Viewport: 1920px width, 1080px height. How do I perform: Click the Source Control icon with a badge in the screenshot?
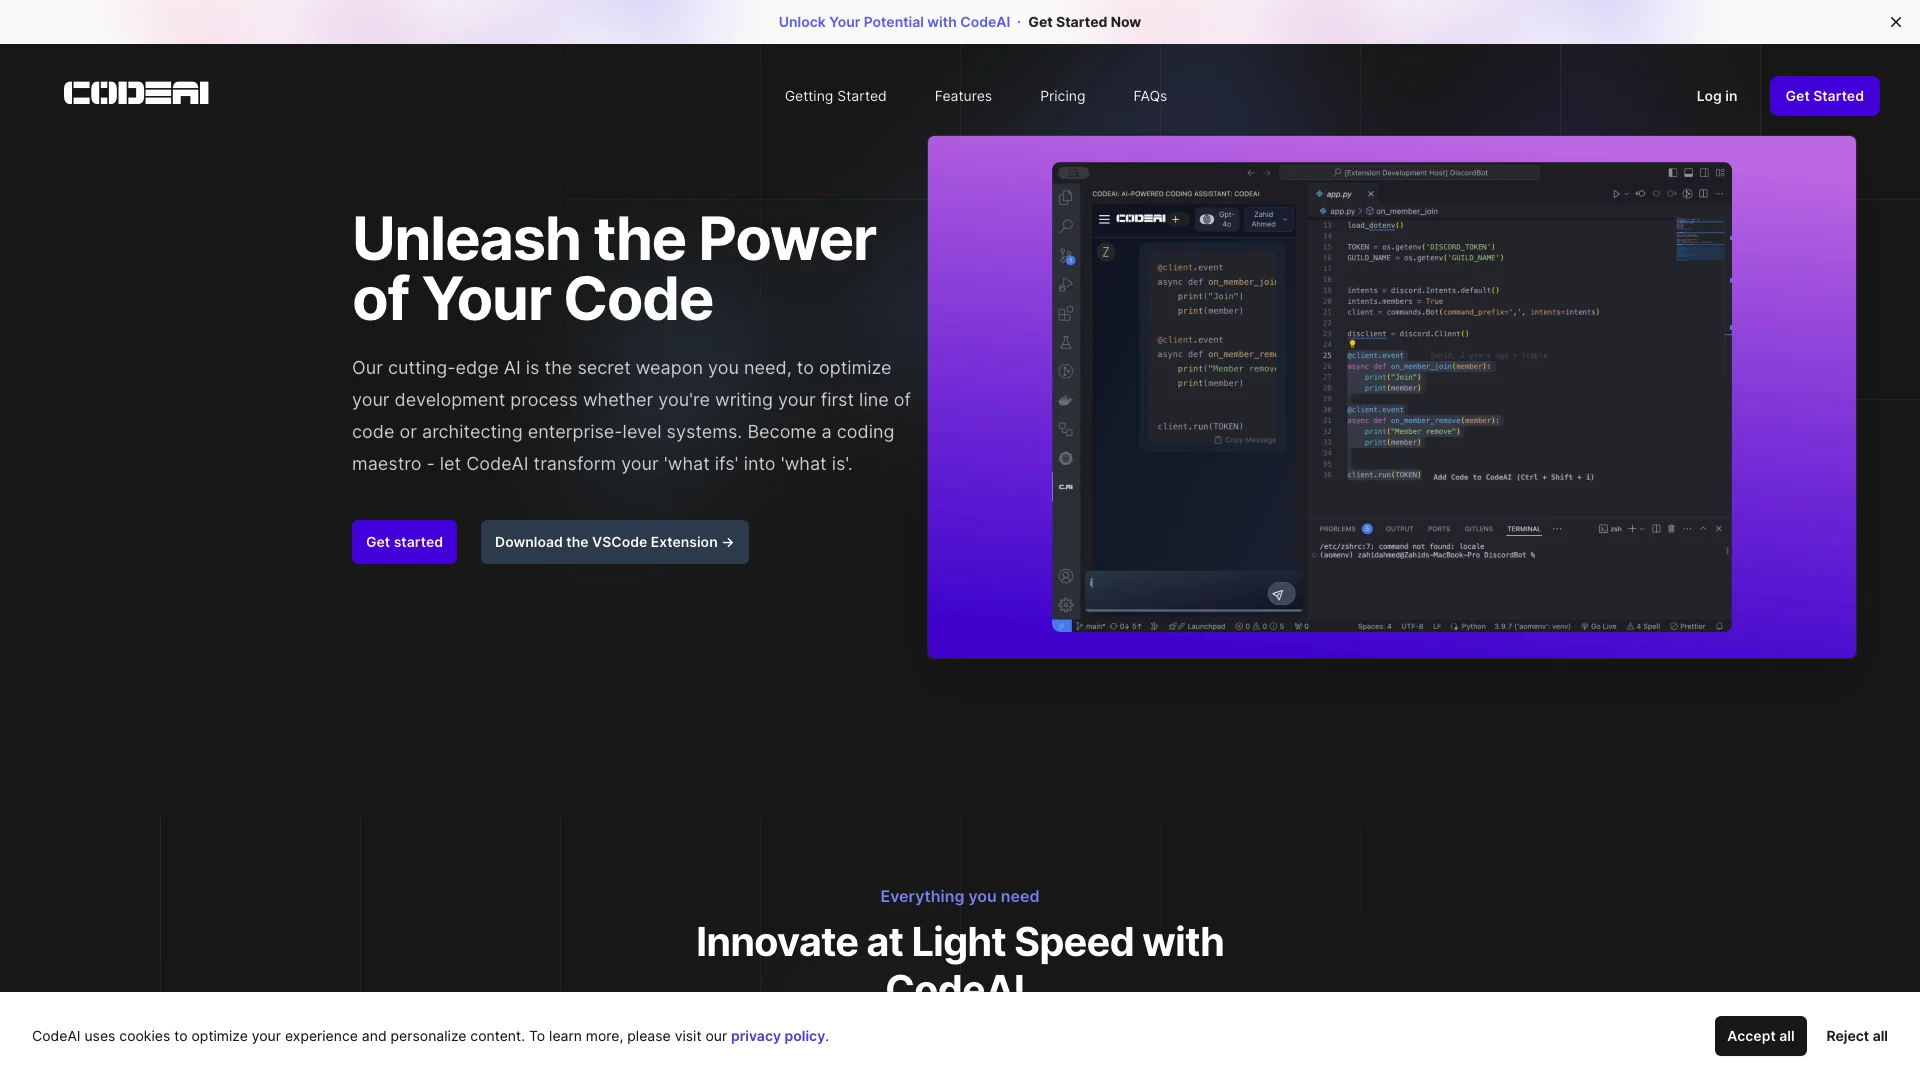point(1066,256)
